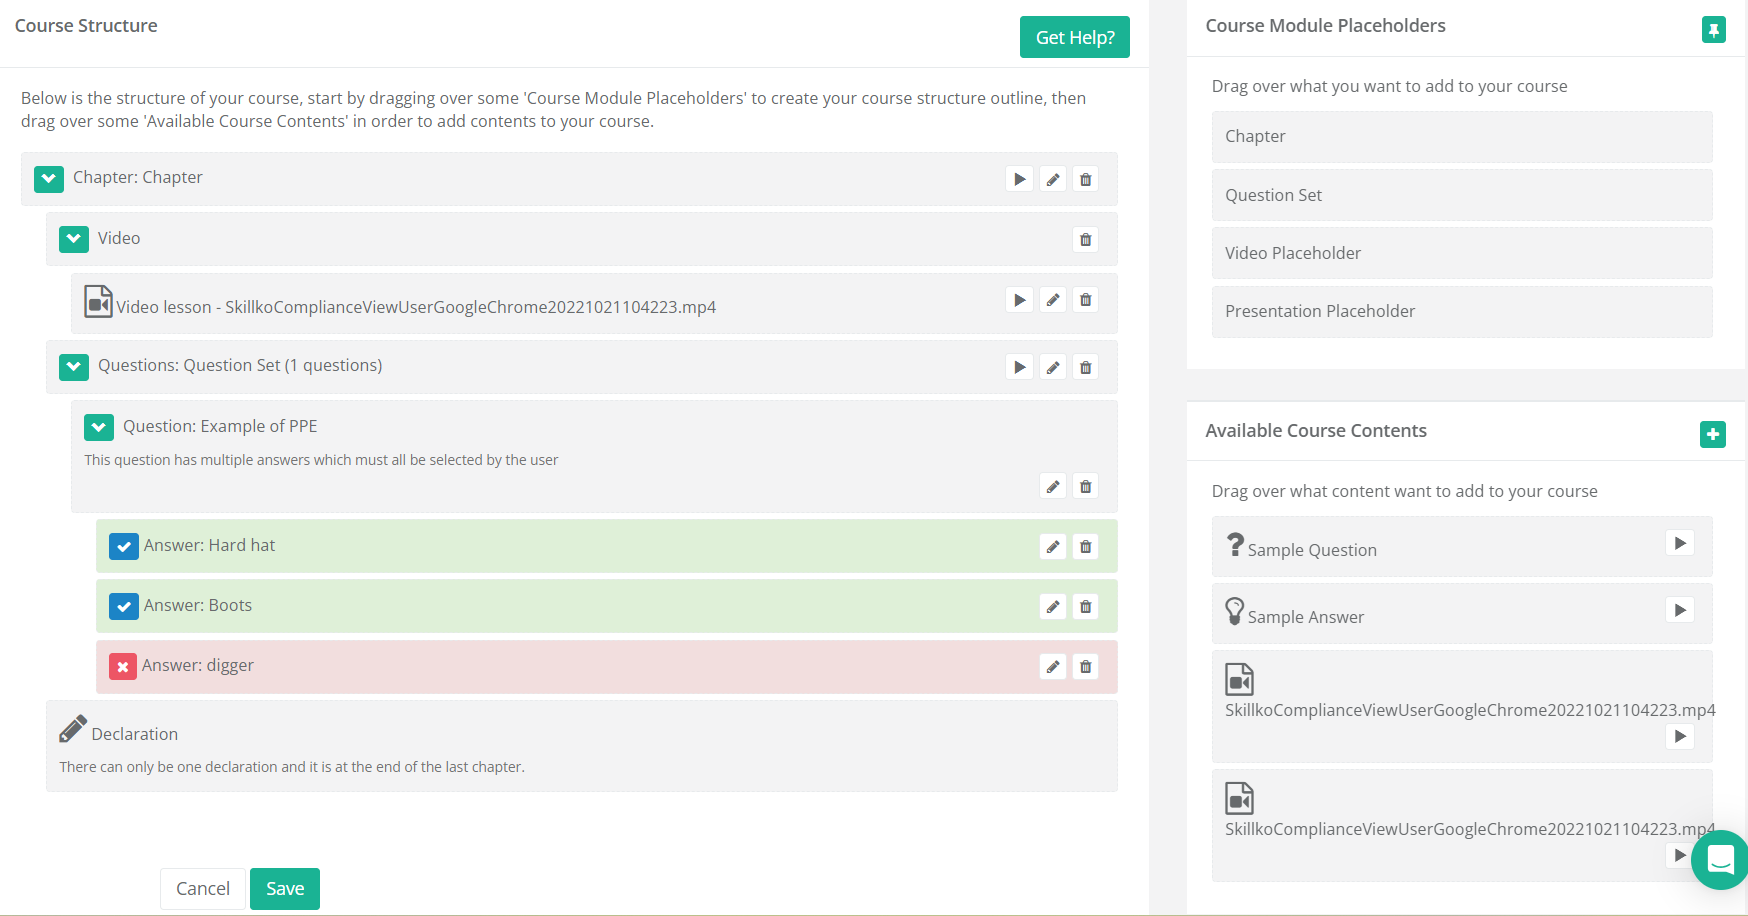
Task: Collapse the Question: Example of PPE item
Action: [x=99, y=428]
